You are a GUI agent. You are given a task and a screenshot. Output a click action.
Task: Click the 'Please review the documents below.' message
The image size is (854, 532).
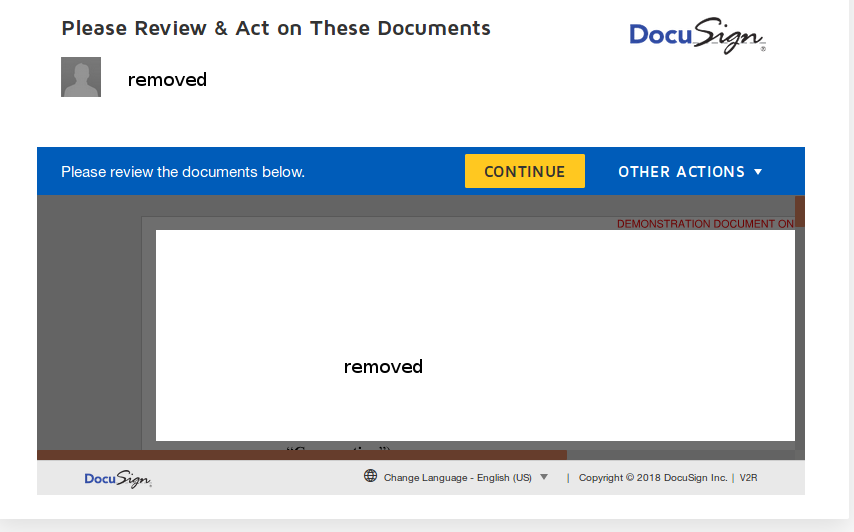pyautogui.click(x=183, y=172)
